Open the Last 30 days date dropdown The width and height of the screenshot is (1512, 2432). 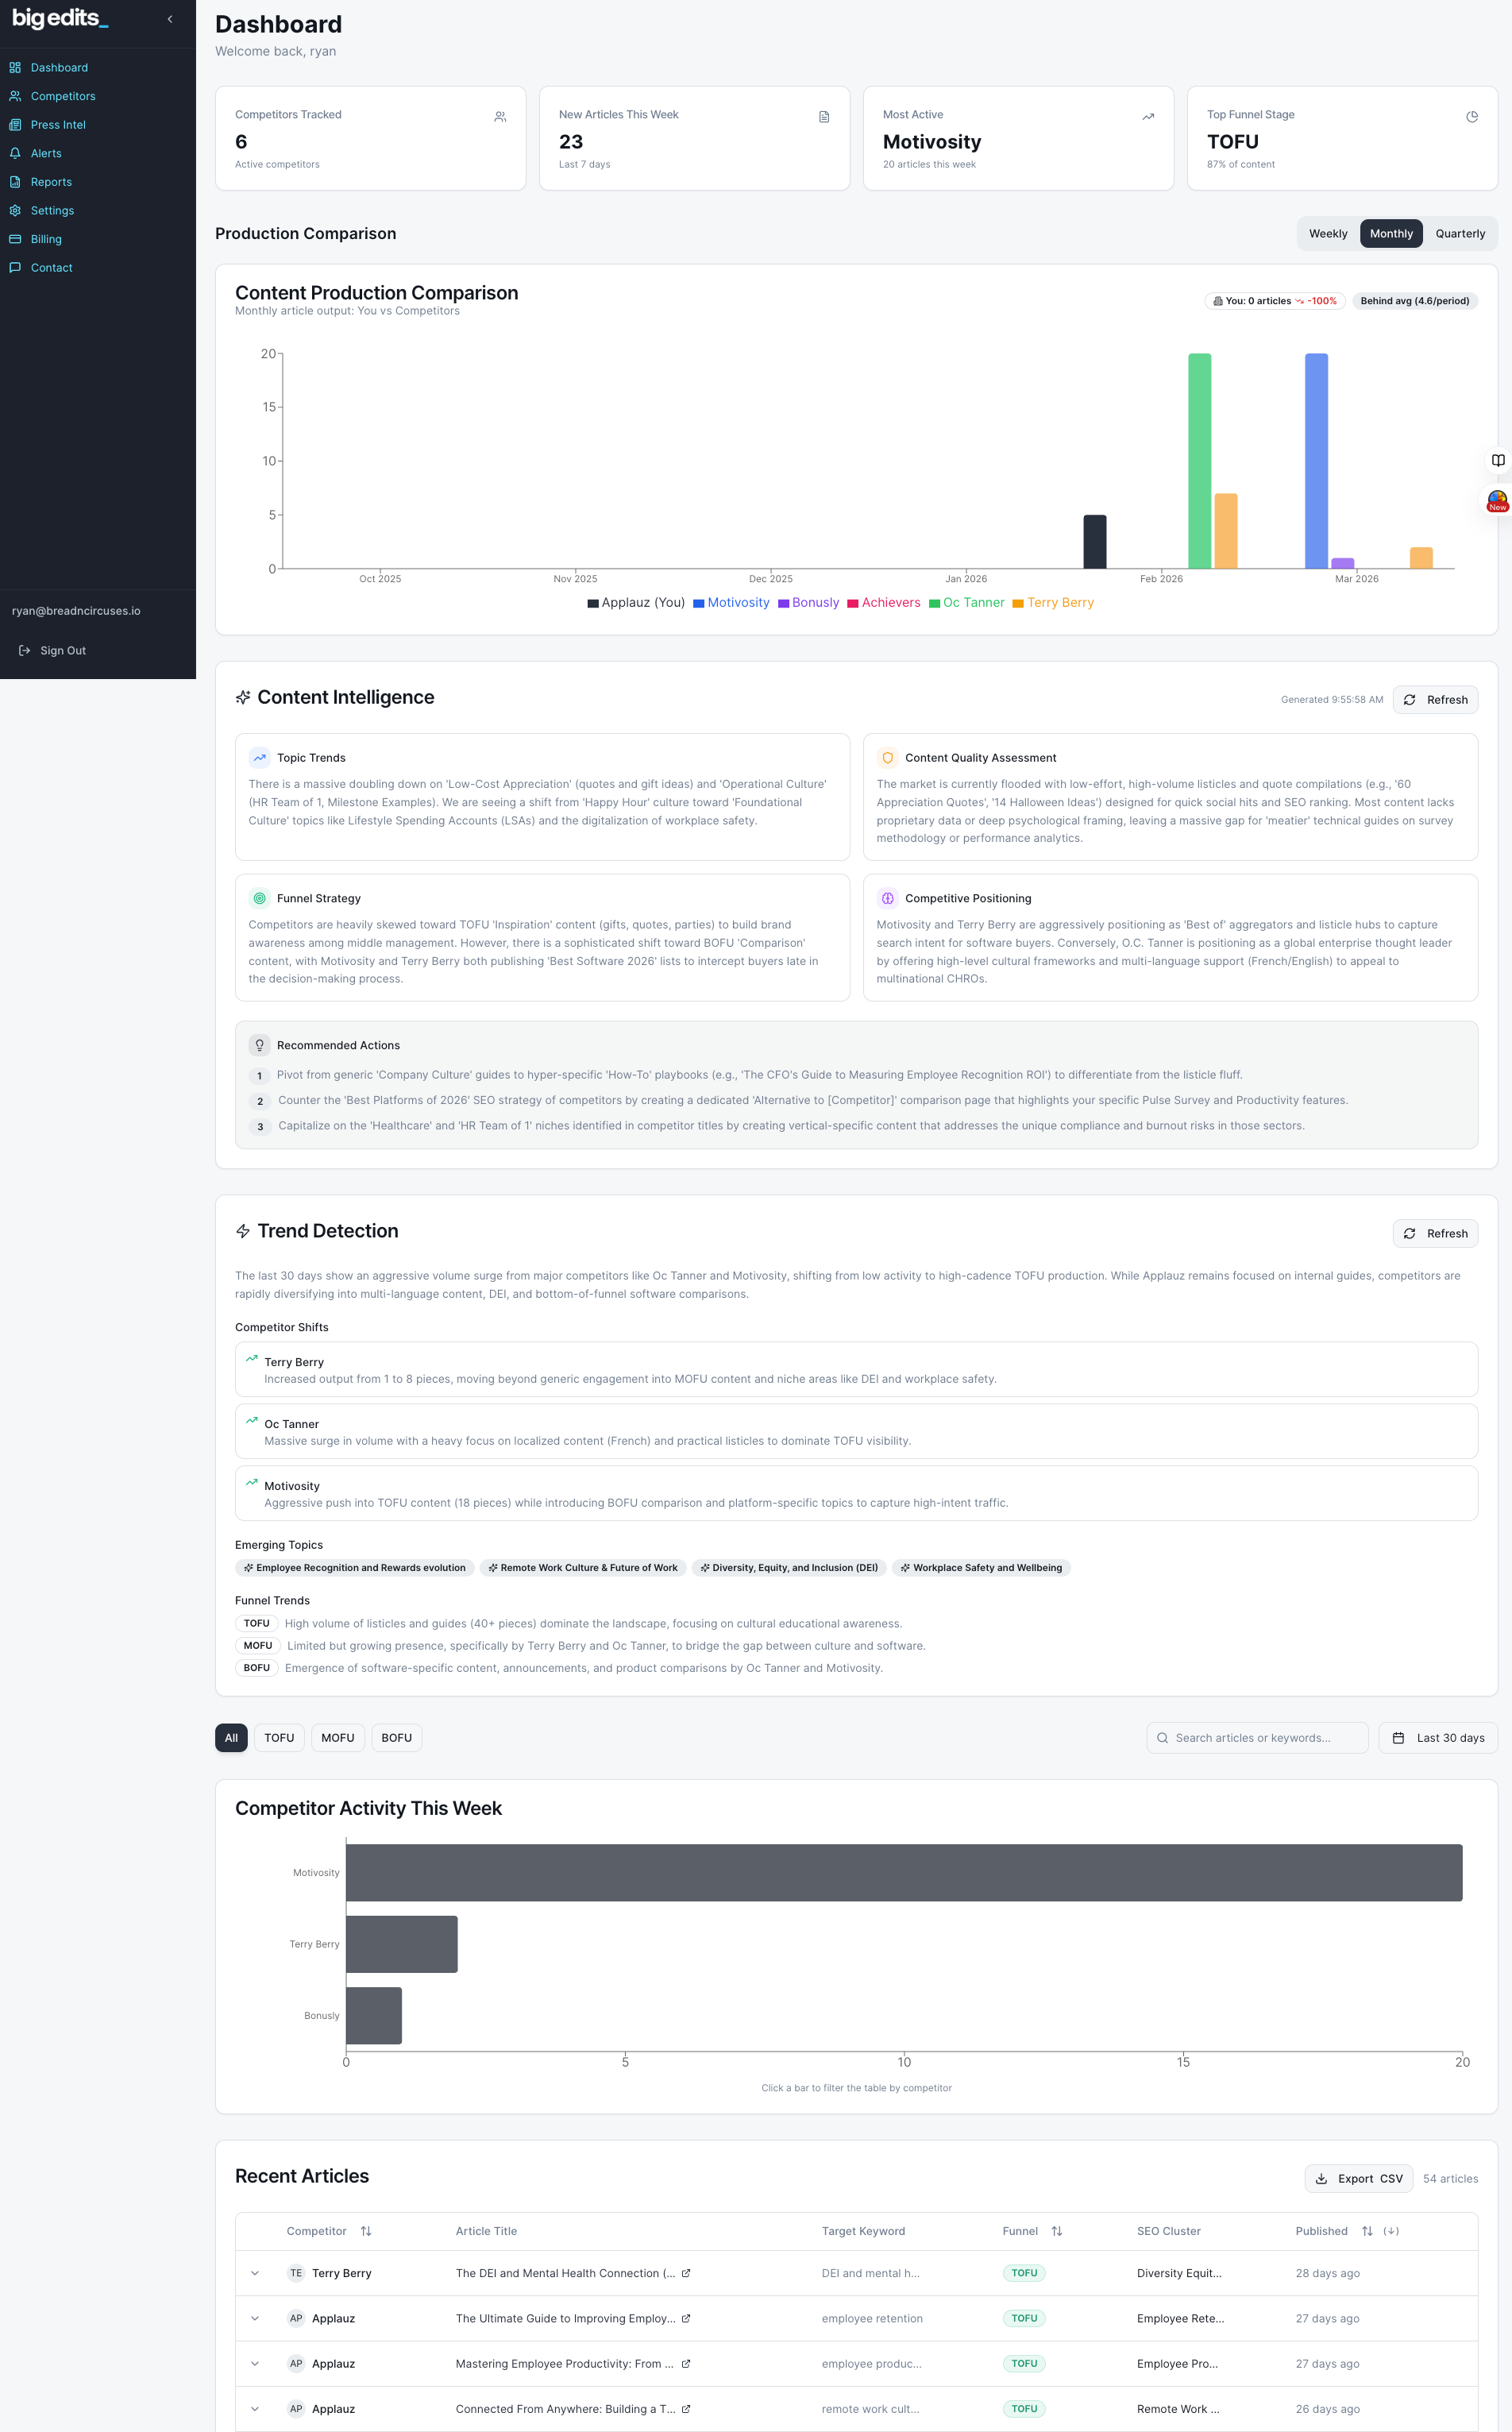pyautogui.click(x=1438, y=1738)
